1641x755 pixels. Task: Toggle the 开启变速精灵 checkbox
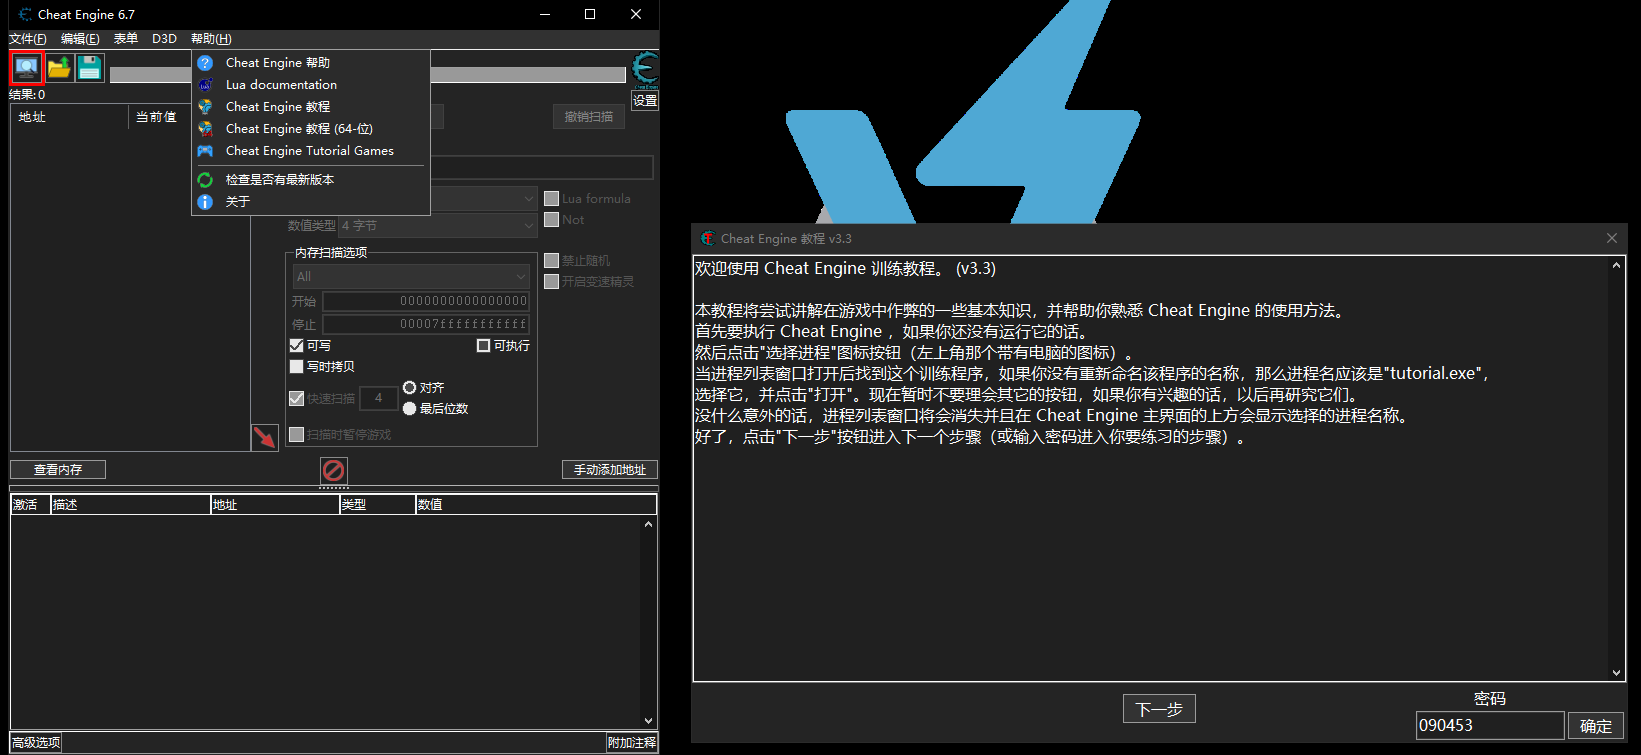(551, 281)
